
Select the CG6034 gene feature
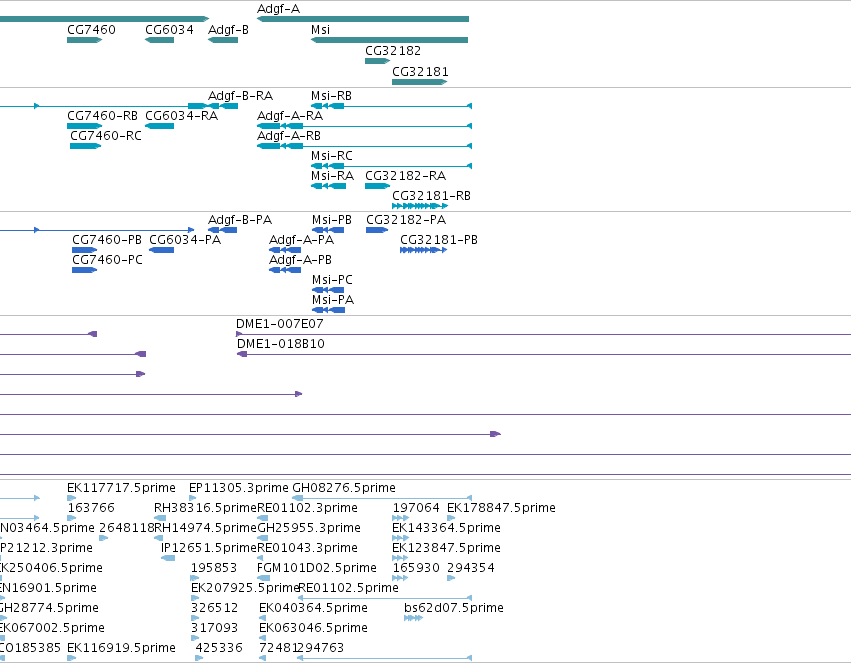click(x=160, y=40)
